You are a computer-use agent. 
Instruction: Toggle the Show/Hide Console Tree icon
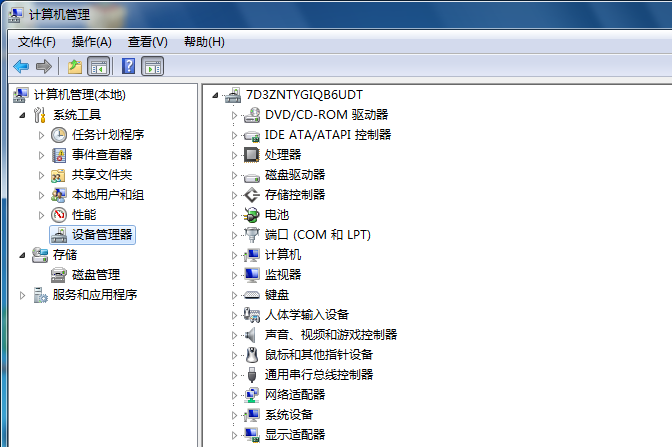[x=99, y=66]
